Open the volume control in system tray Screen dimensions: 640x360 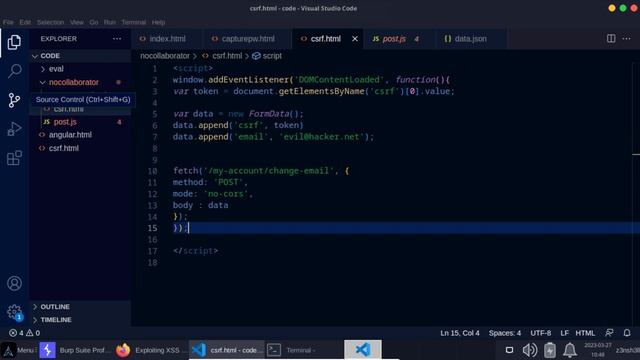[x=530, y=350]
